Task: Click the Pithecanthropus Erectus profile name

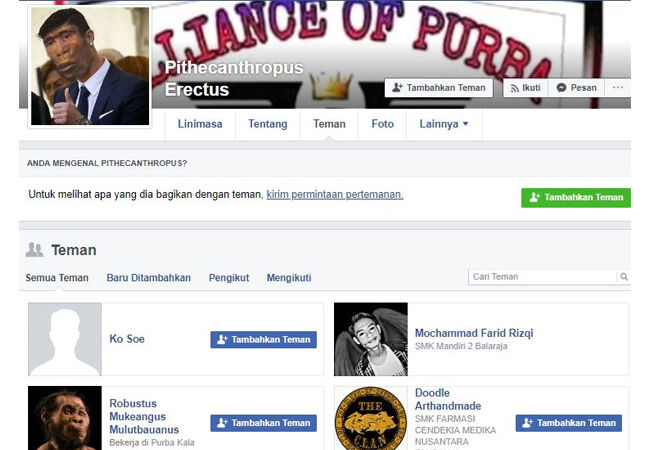Action: pos(234,78)
